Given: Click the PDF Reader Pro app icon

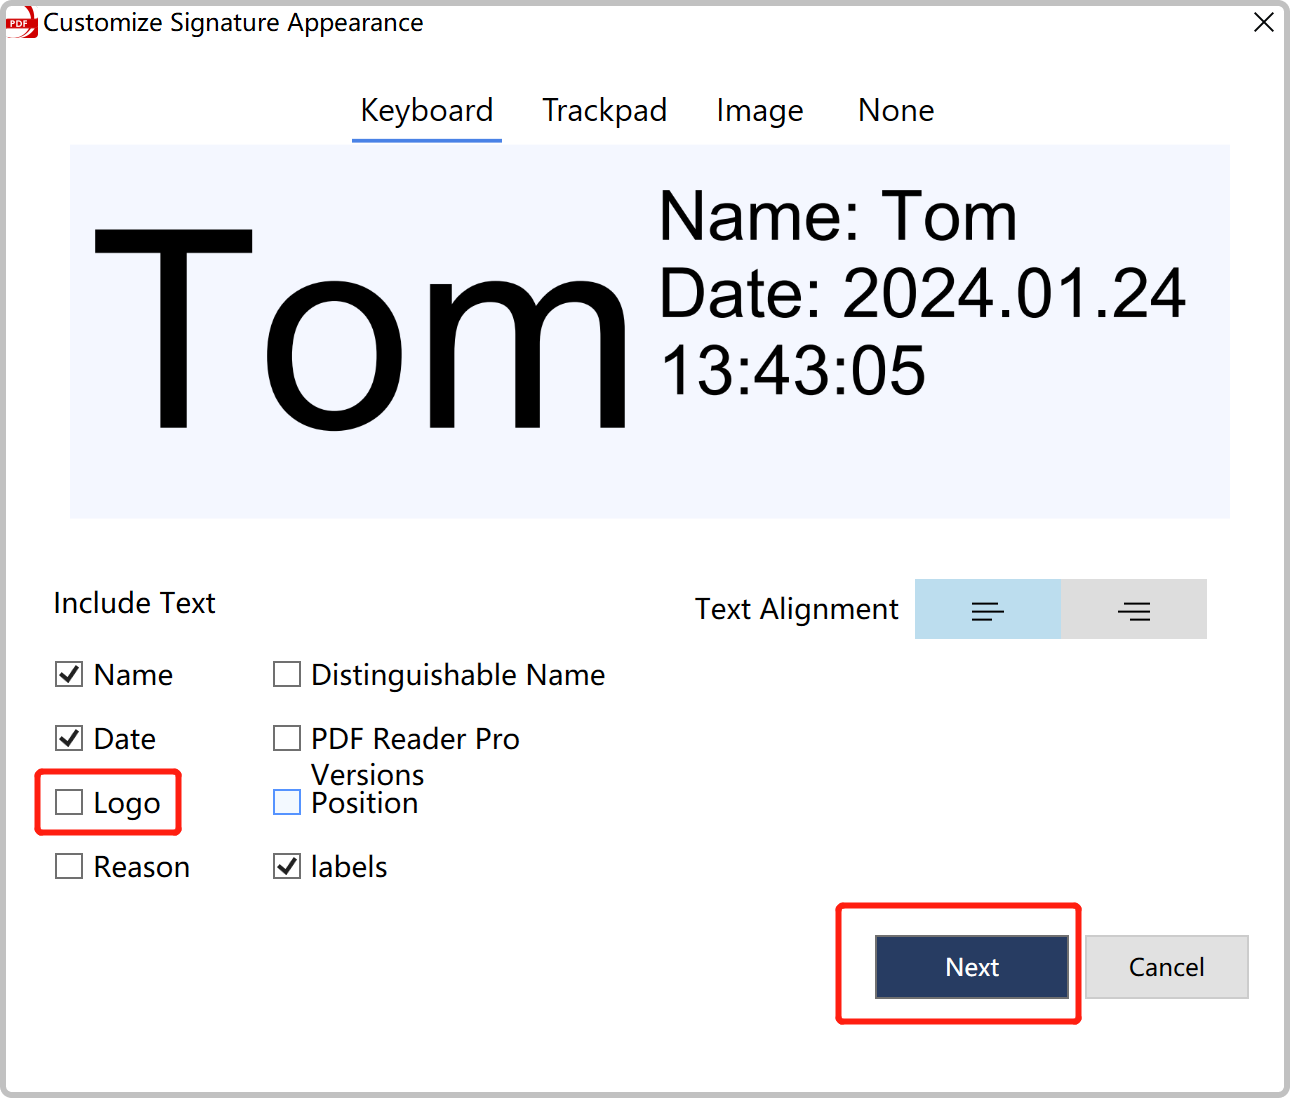Looking at the screenshot, I should pyautogui.click(x=21, y=22).
